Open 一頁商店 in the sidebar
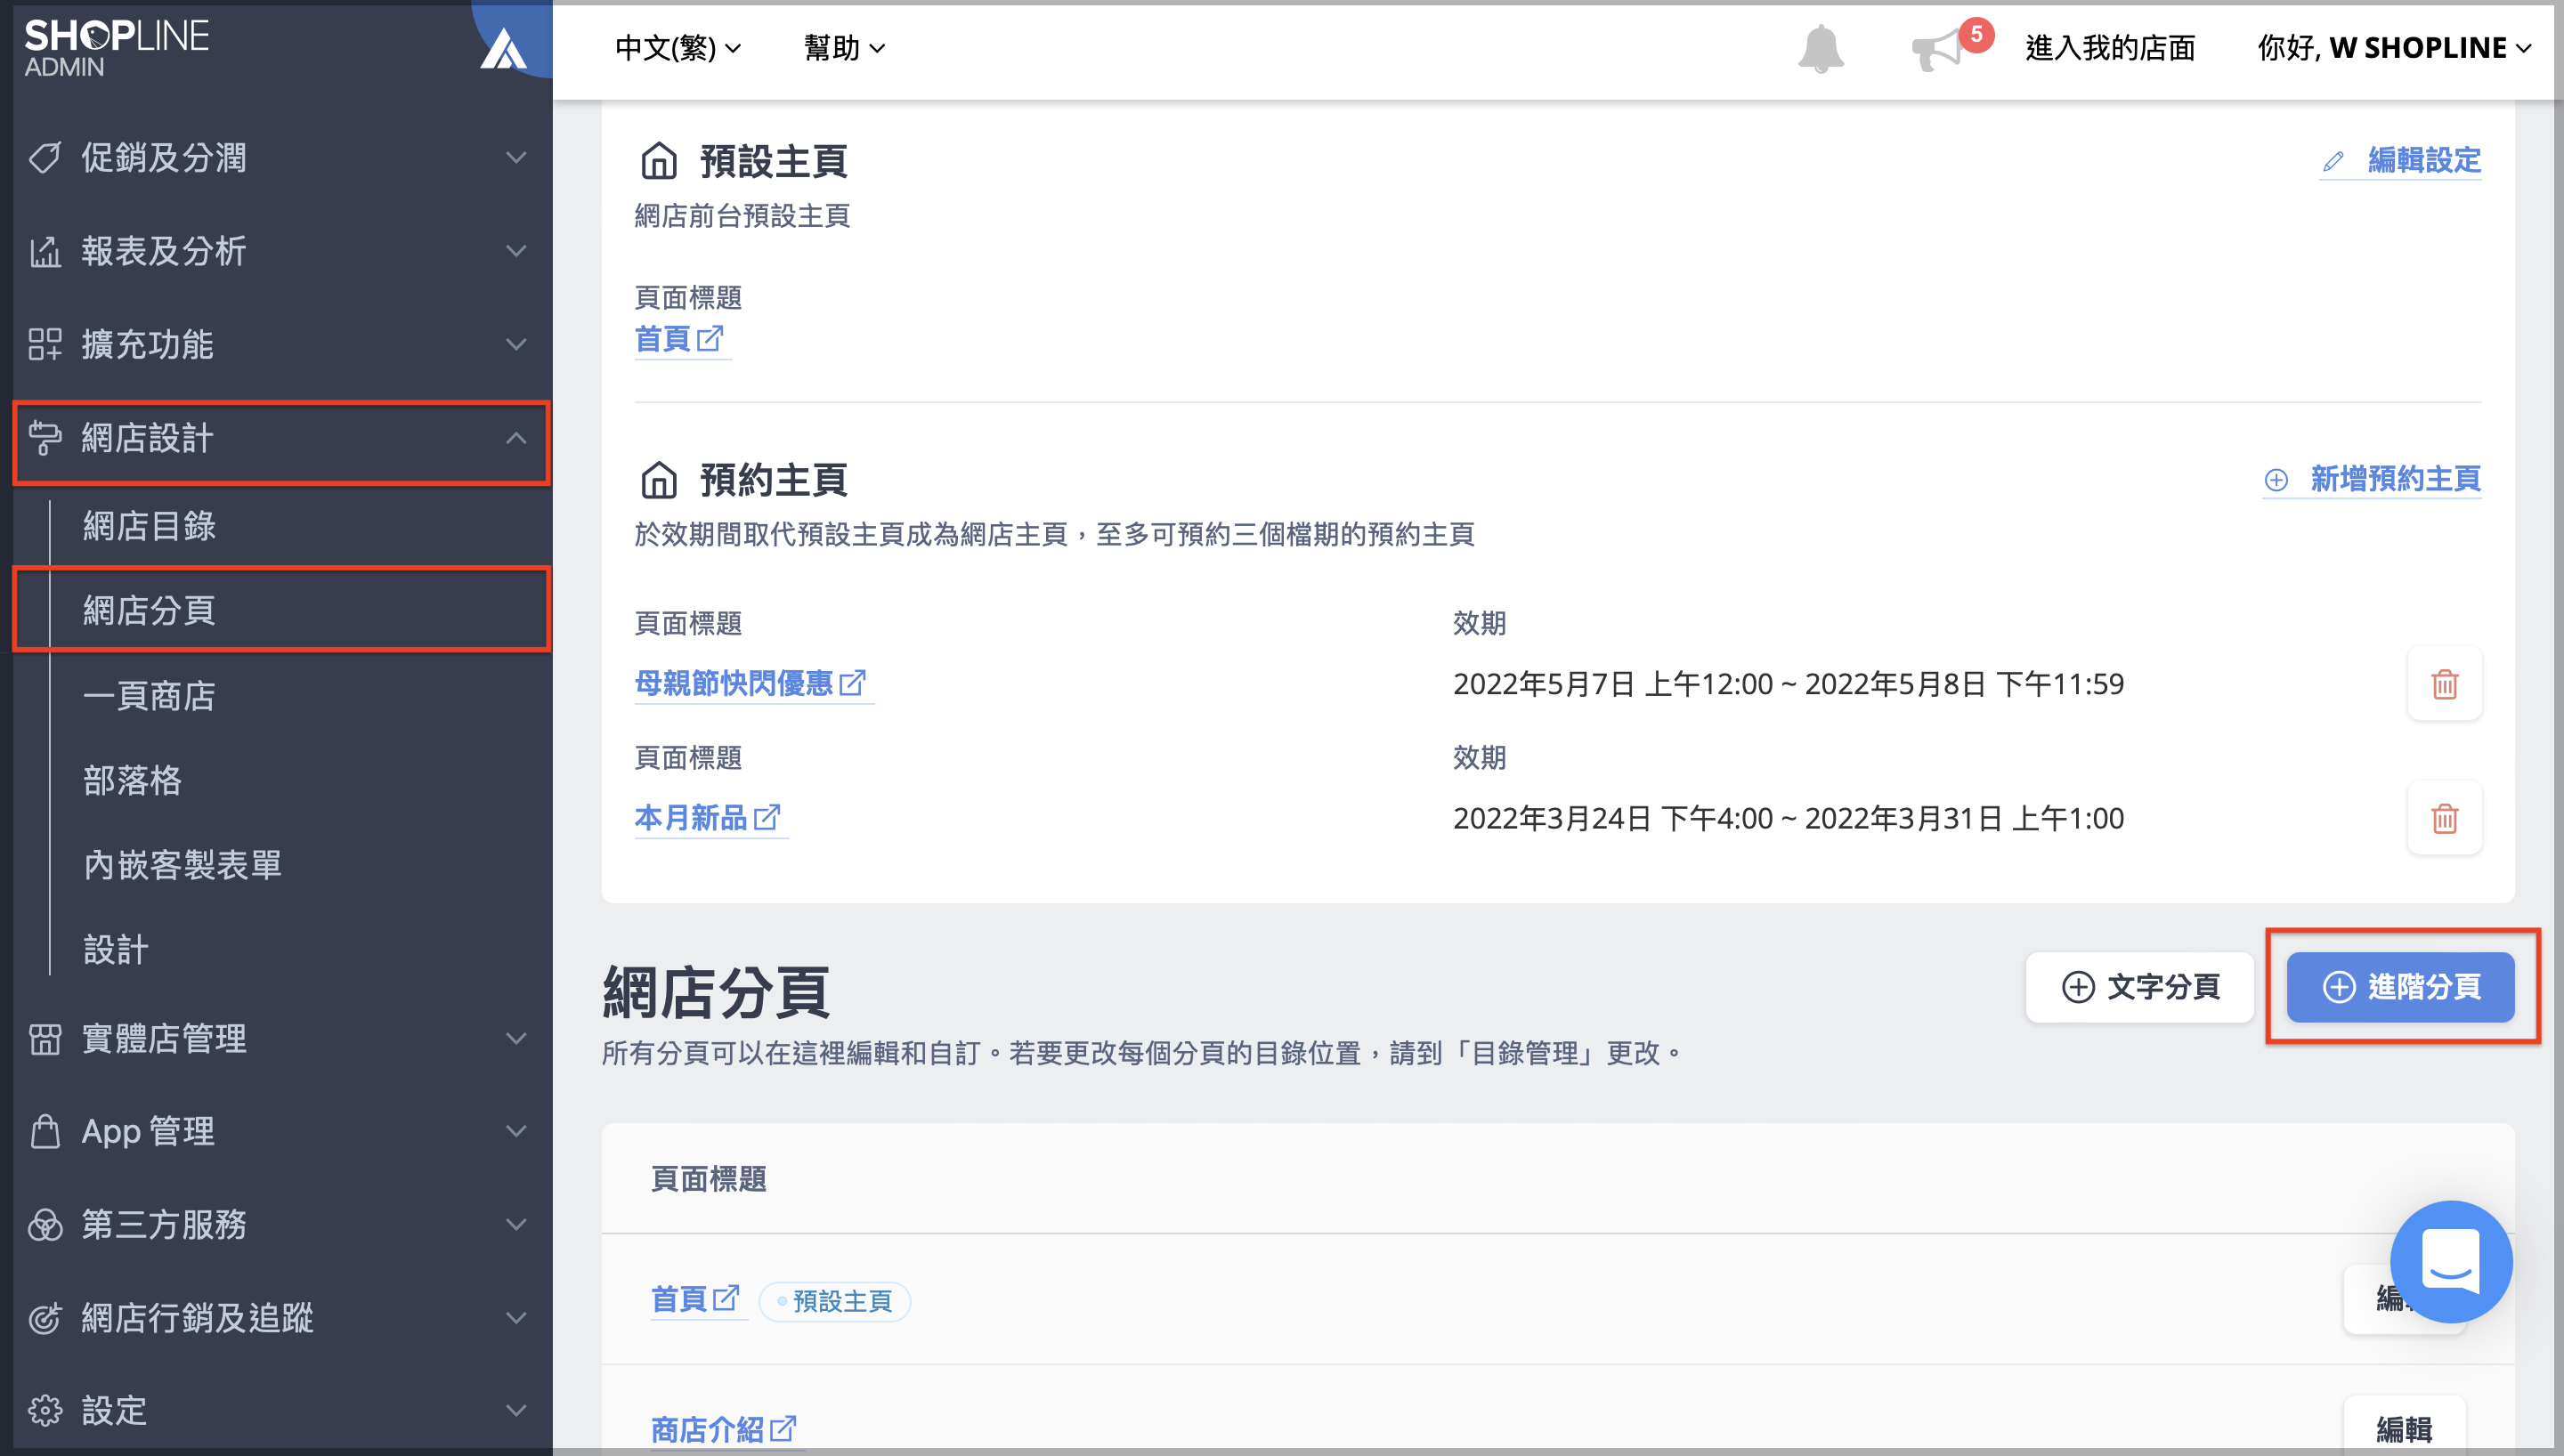Image resolution: width=2564 pixels, height=1456 pixels. tap(149, 696)
